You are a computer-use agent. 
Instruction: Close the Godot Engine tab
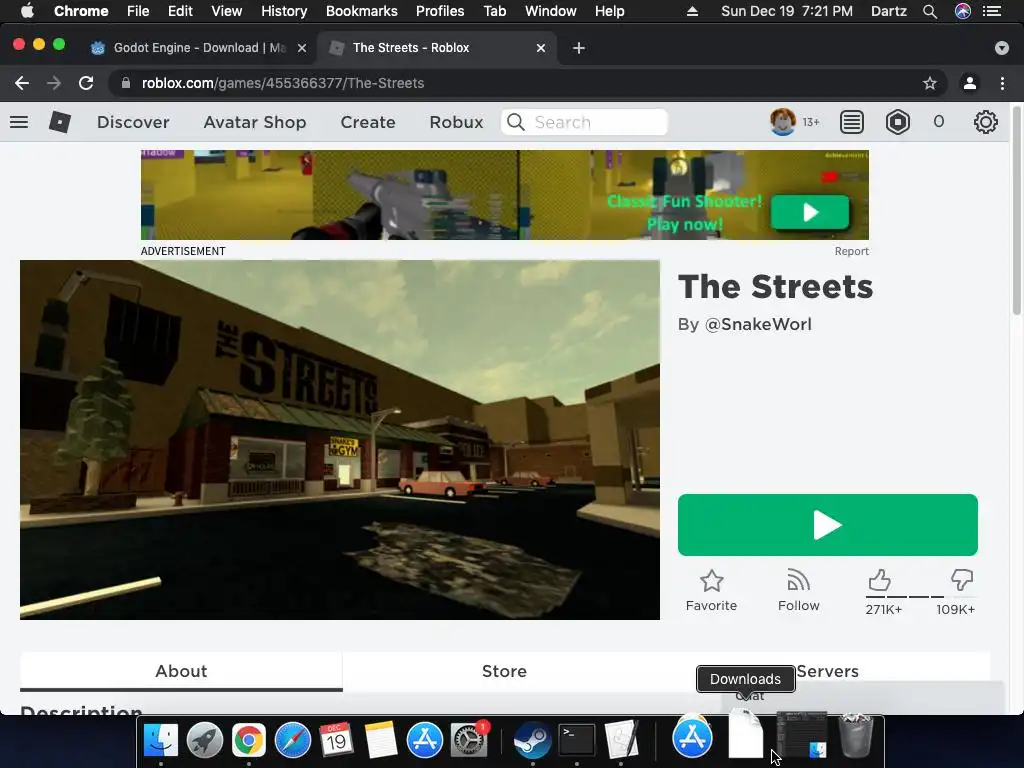[x=302, y=48]
